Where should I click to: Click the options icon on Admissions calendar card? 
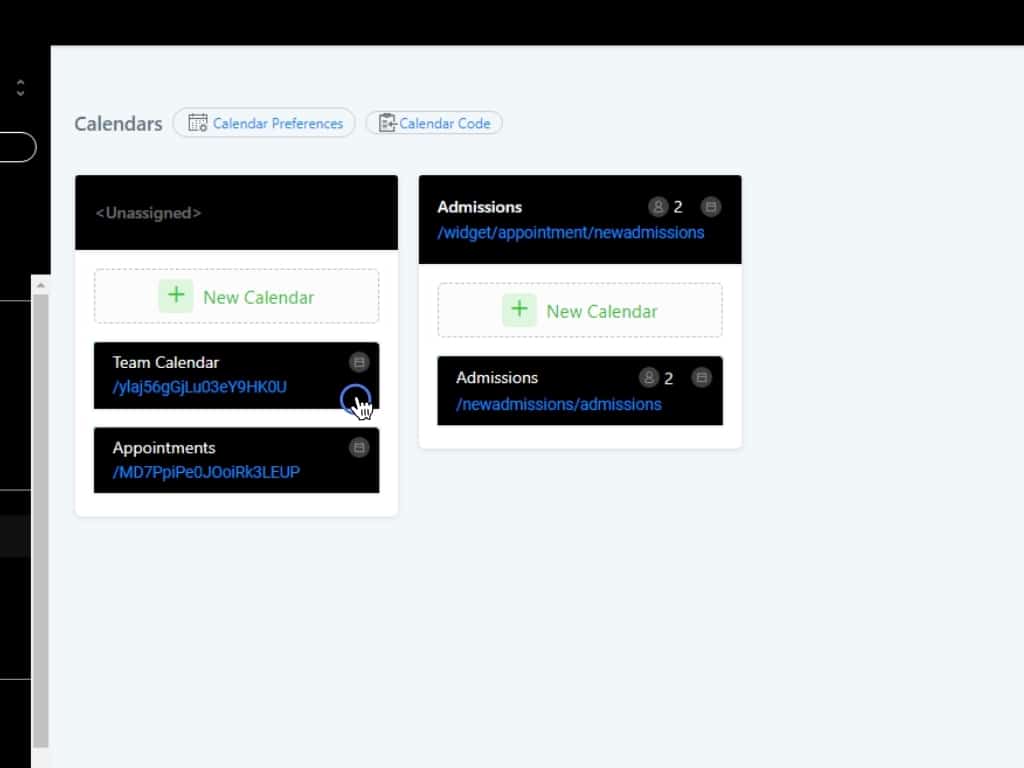click(702, 377)
